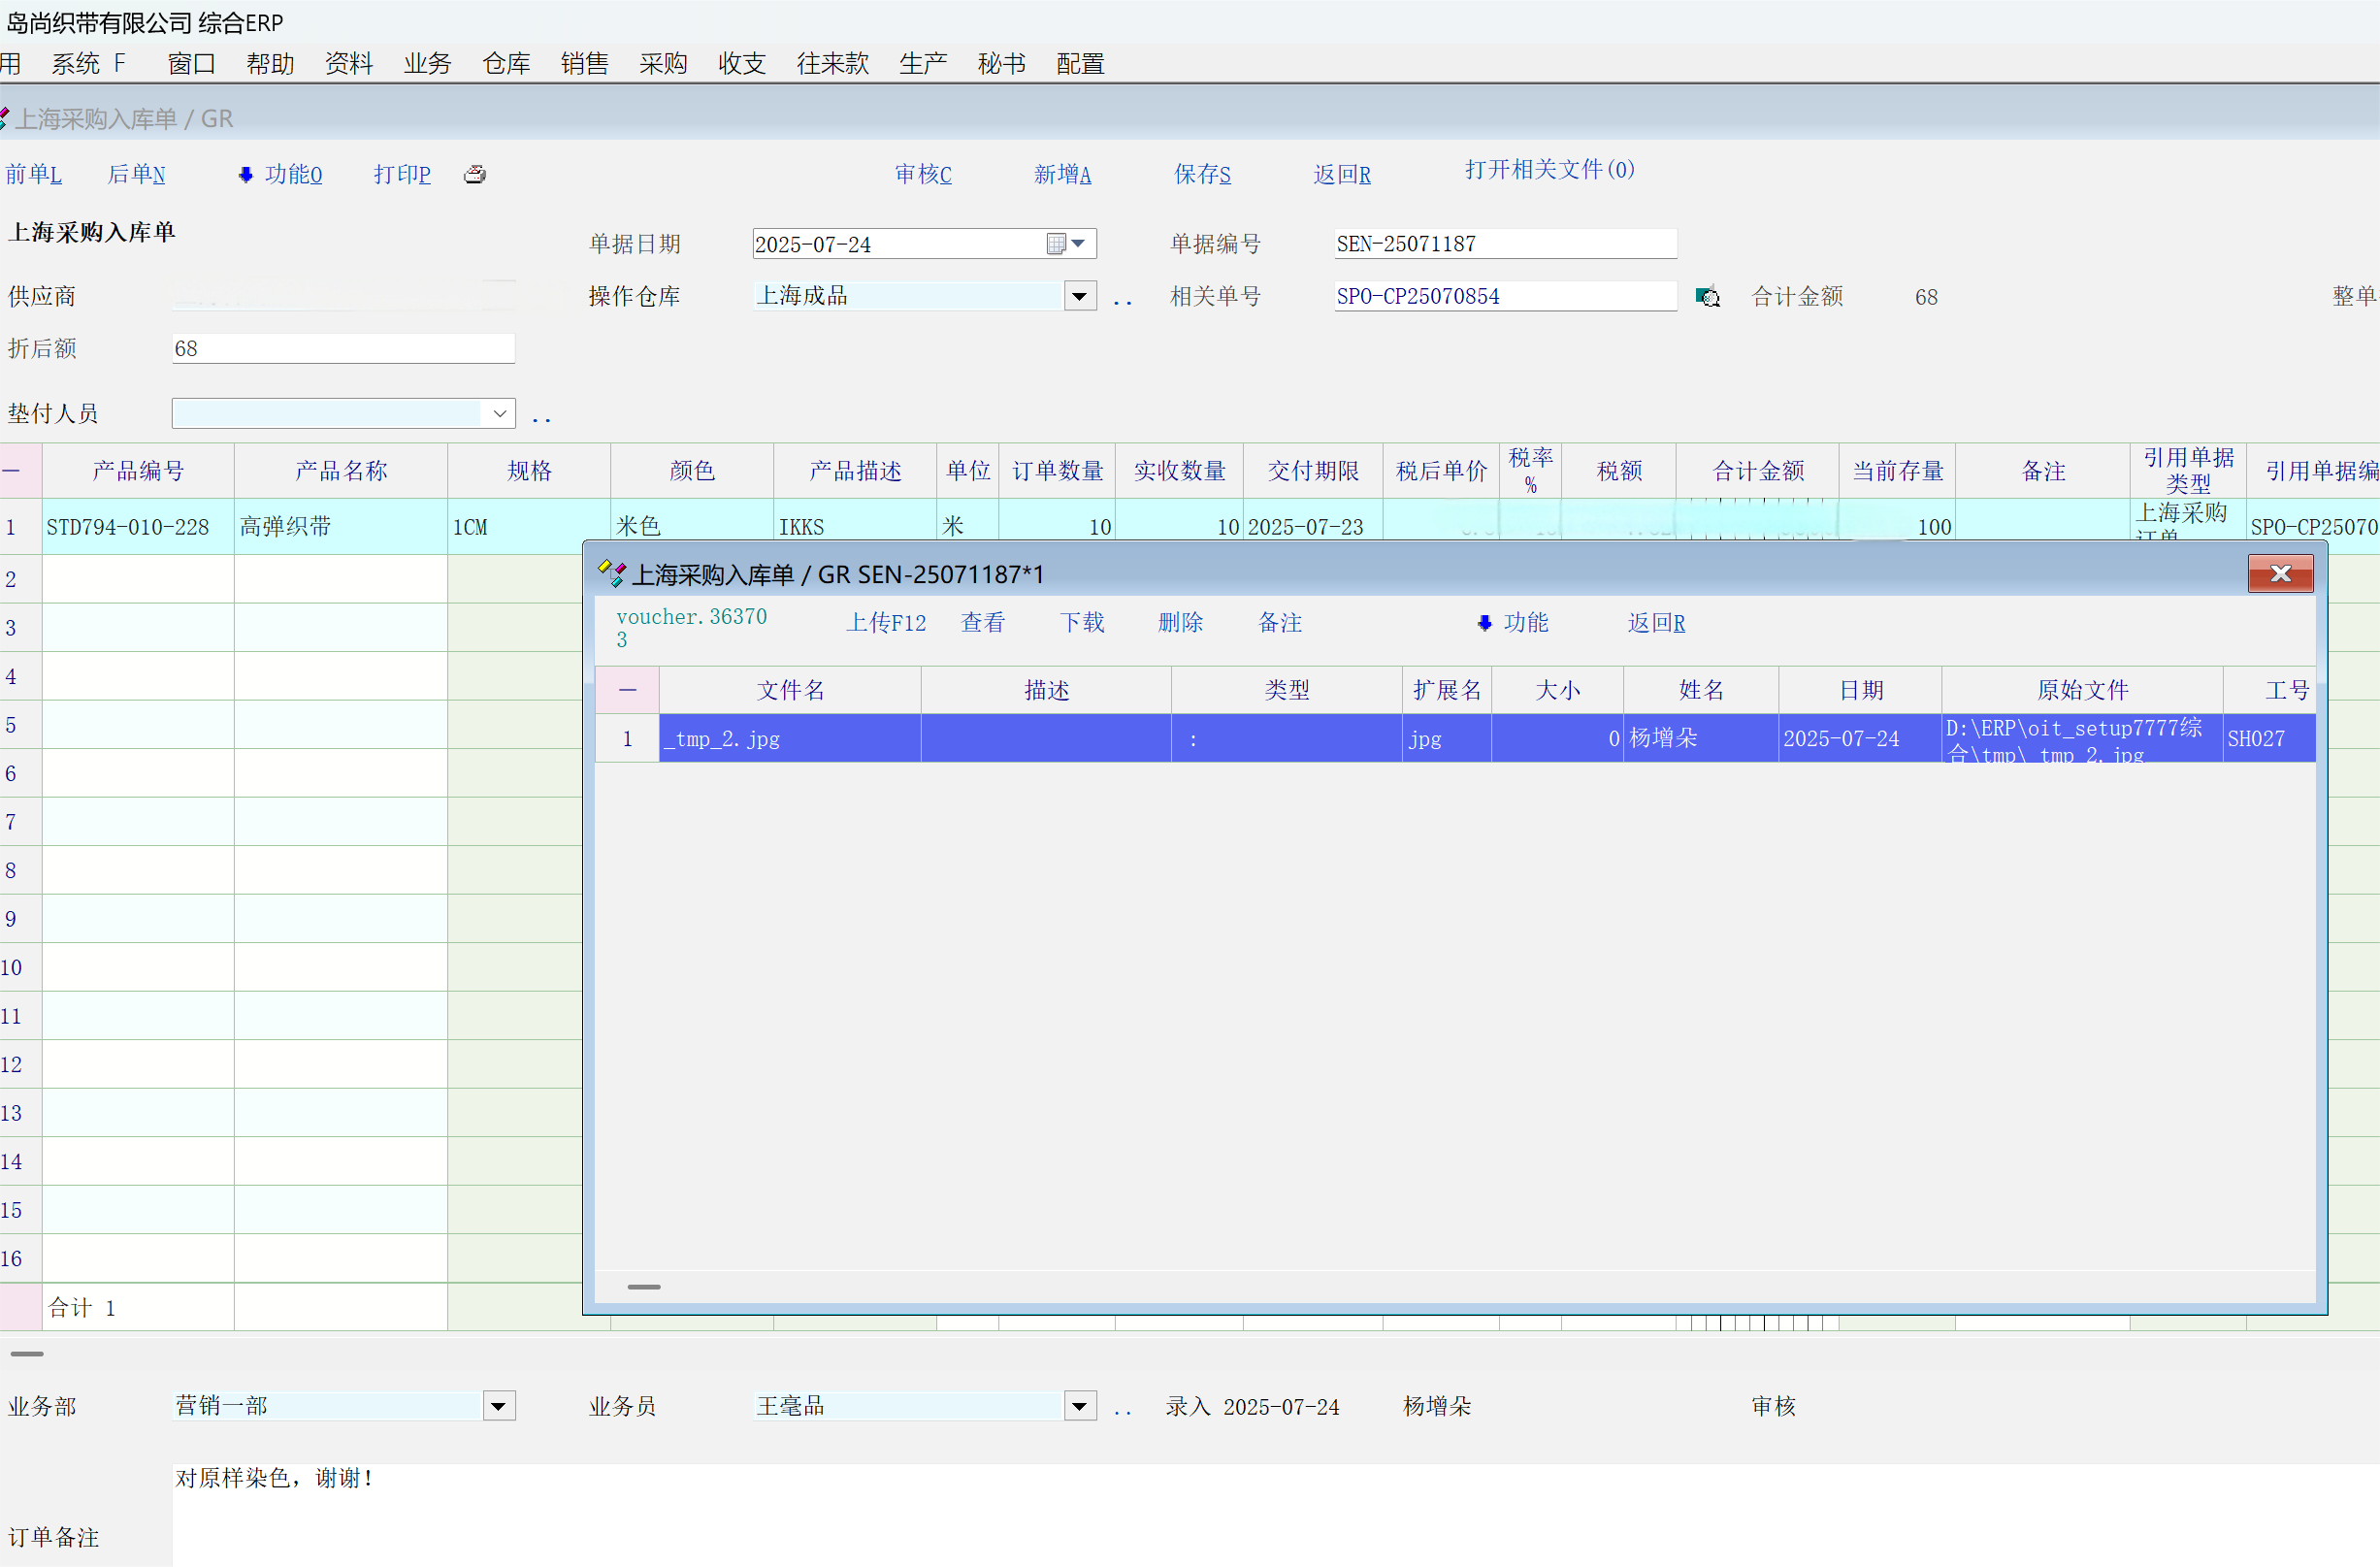Click the dialog's title bar icon
Image resolution: width=2380 pixels, height=1567 pixels.
pos(611,574)
